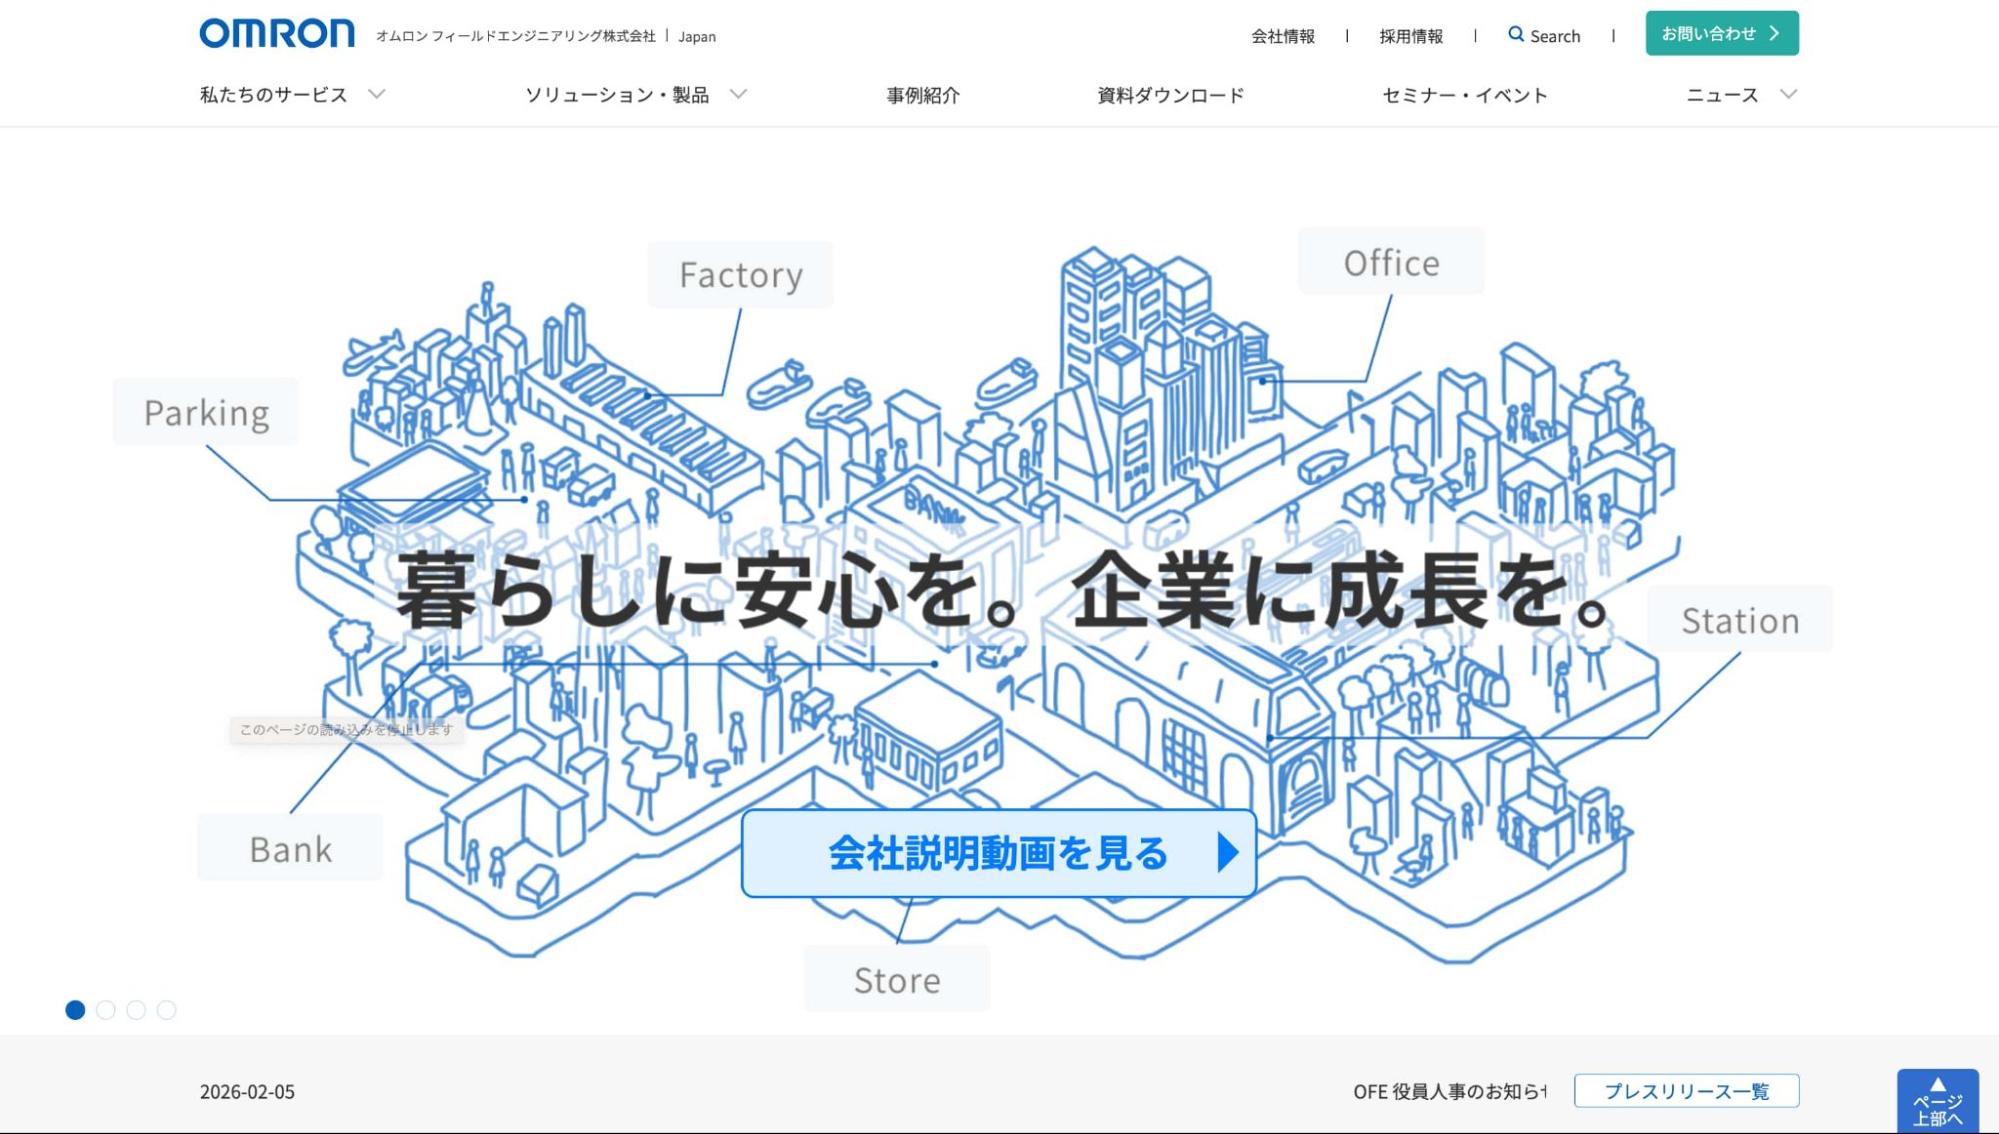Image resolution: width=1999 pixels, height=1134 pixels.
Task: Expand the ニュース dropdown chevron
Action: (x=1789, y=94)
